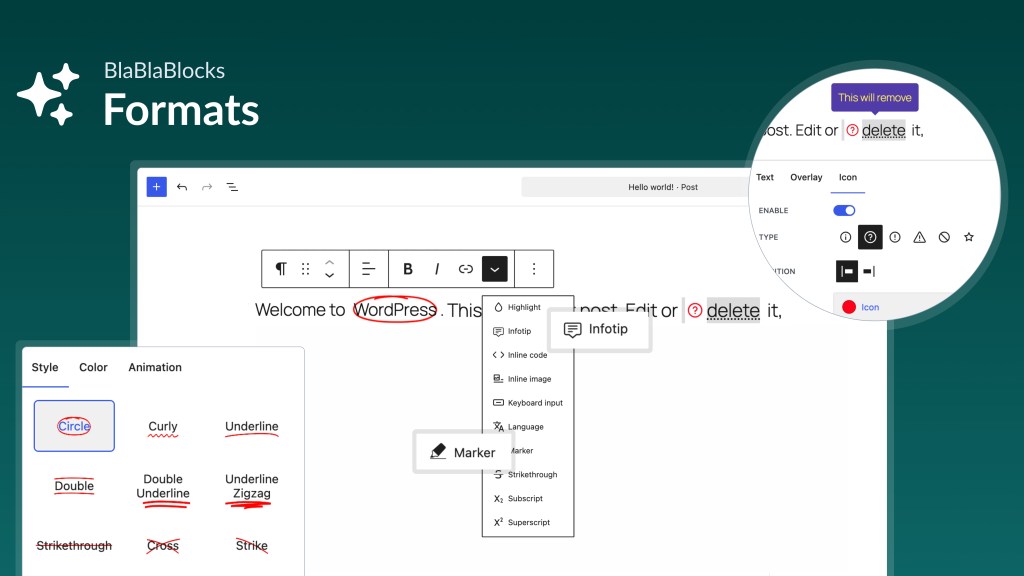Select the star icon type

pyautogui.click(x=968, y=237)
